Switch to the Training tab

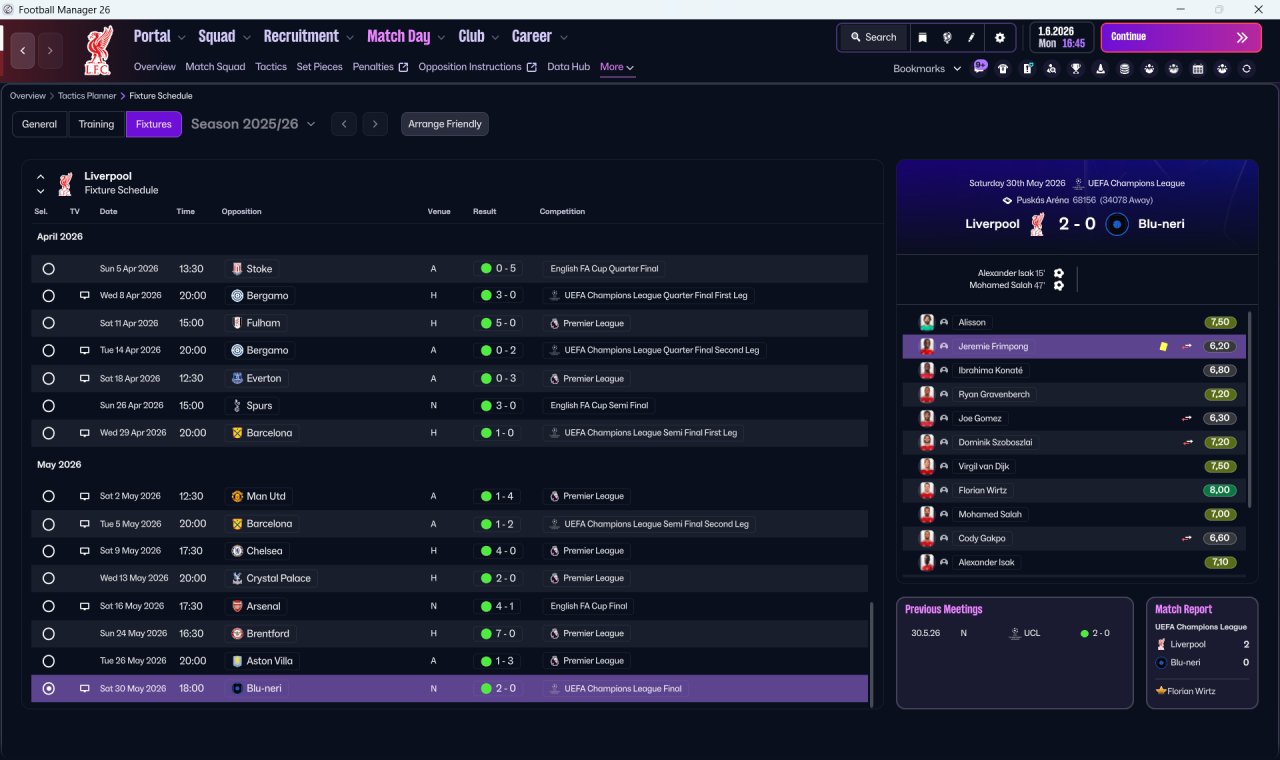pyautogui.click(x=96, y=124)
